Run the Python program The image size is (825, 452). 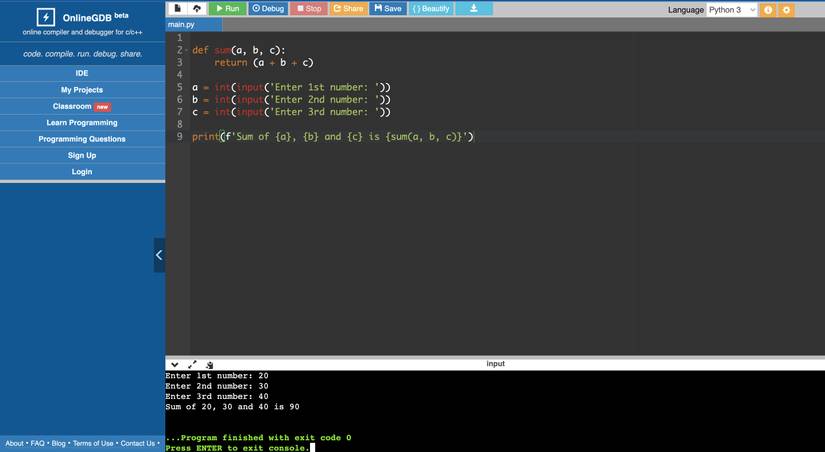(x=227, y=8)
